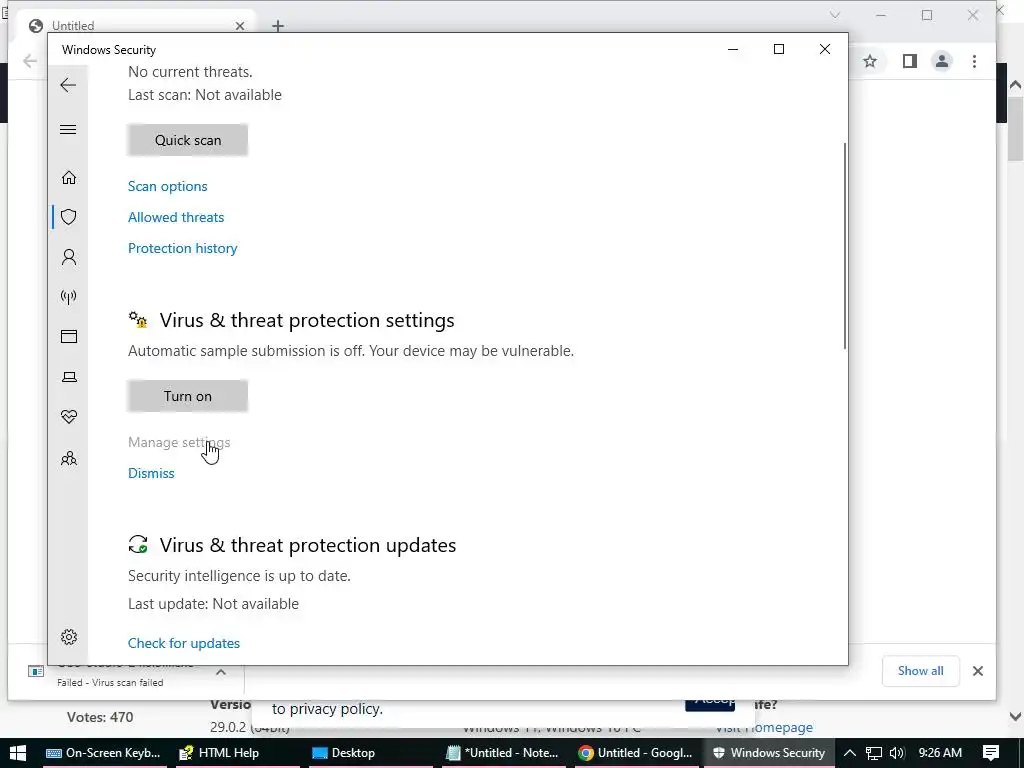Open the Windows Start menu
The height and width of the screenshot is (768, 1024).
[x=18, y=753]
